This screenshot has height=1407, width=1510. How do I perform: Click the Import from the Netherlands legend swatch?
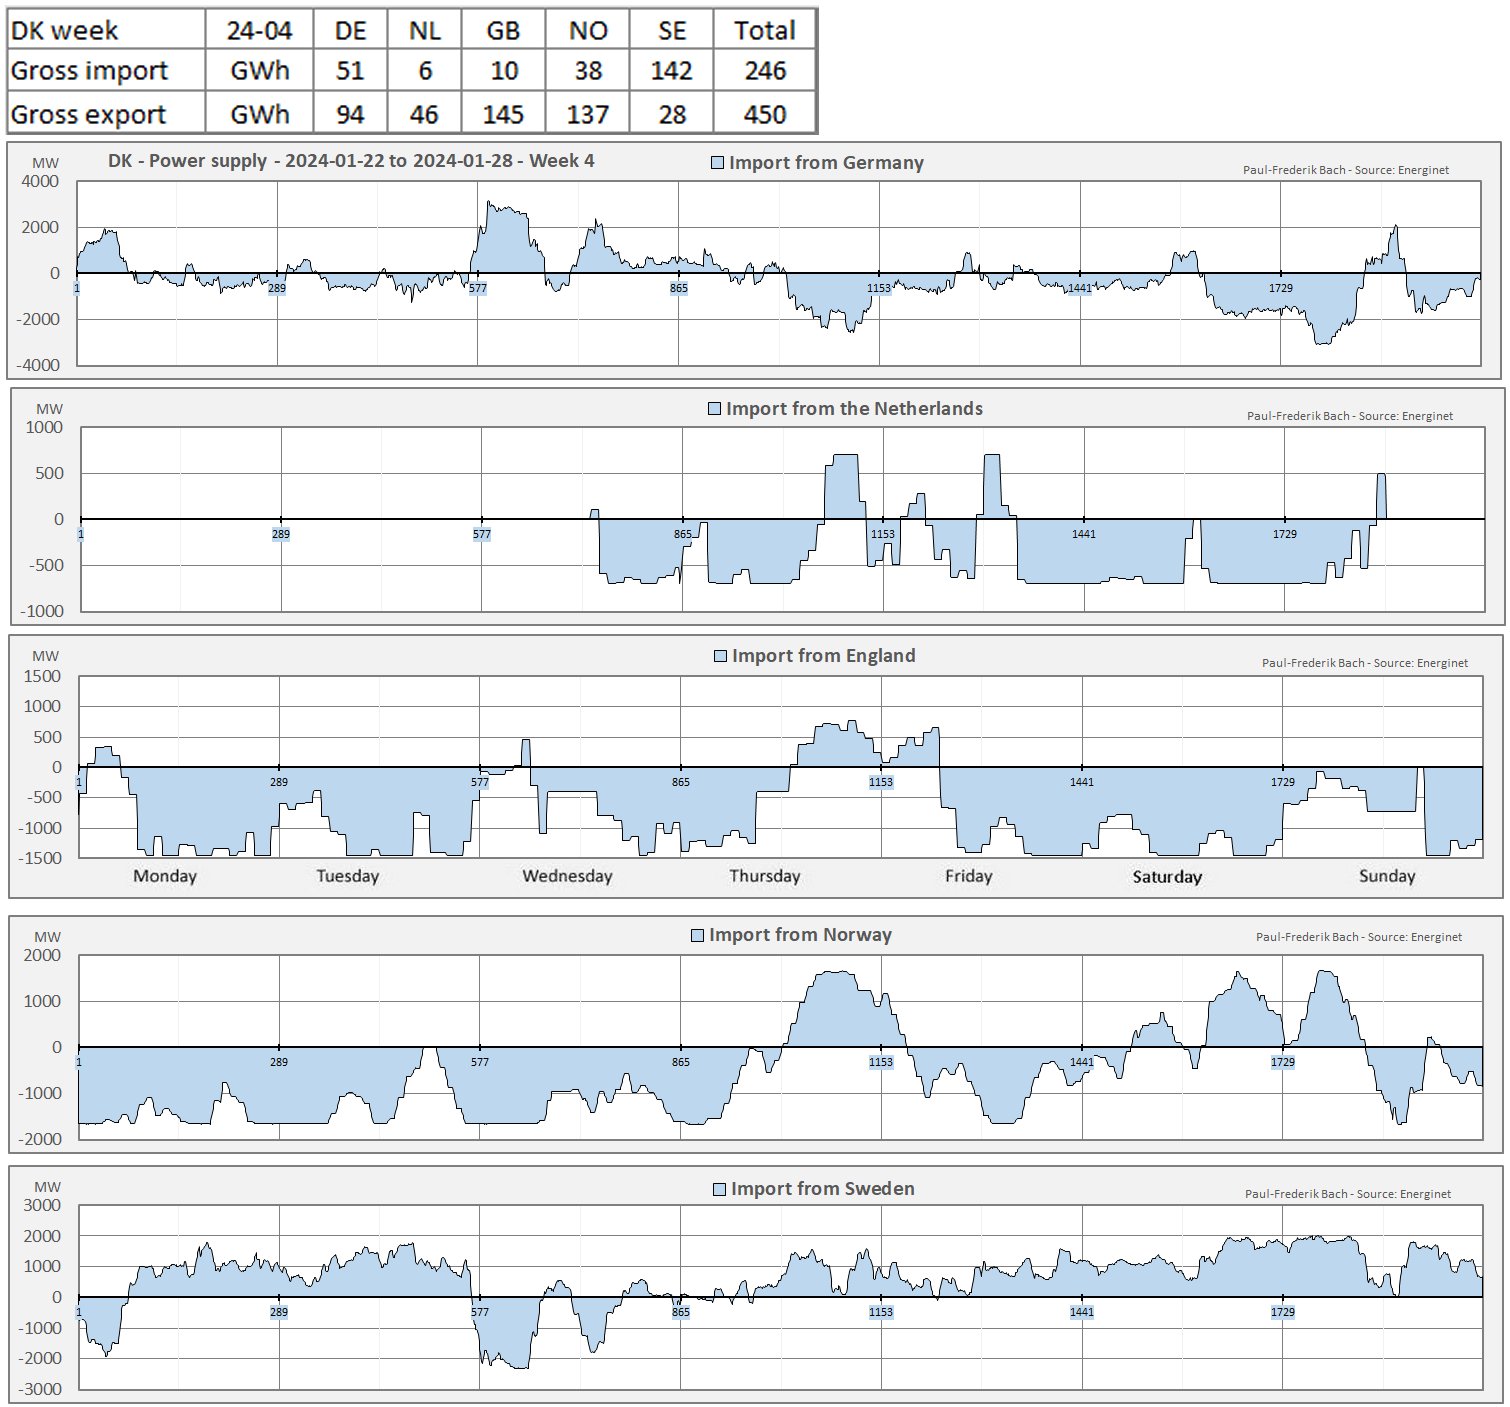714,409
